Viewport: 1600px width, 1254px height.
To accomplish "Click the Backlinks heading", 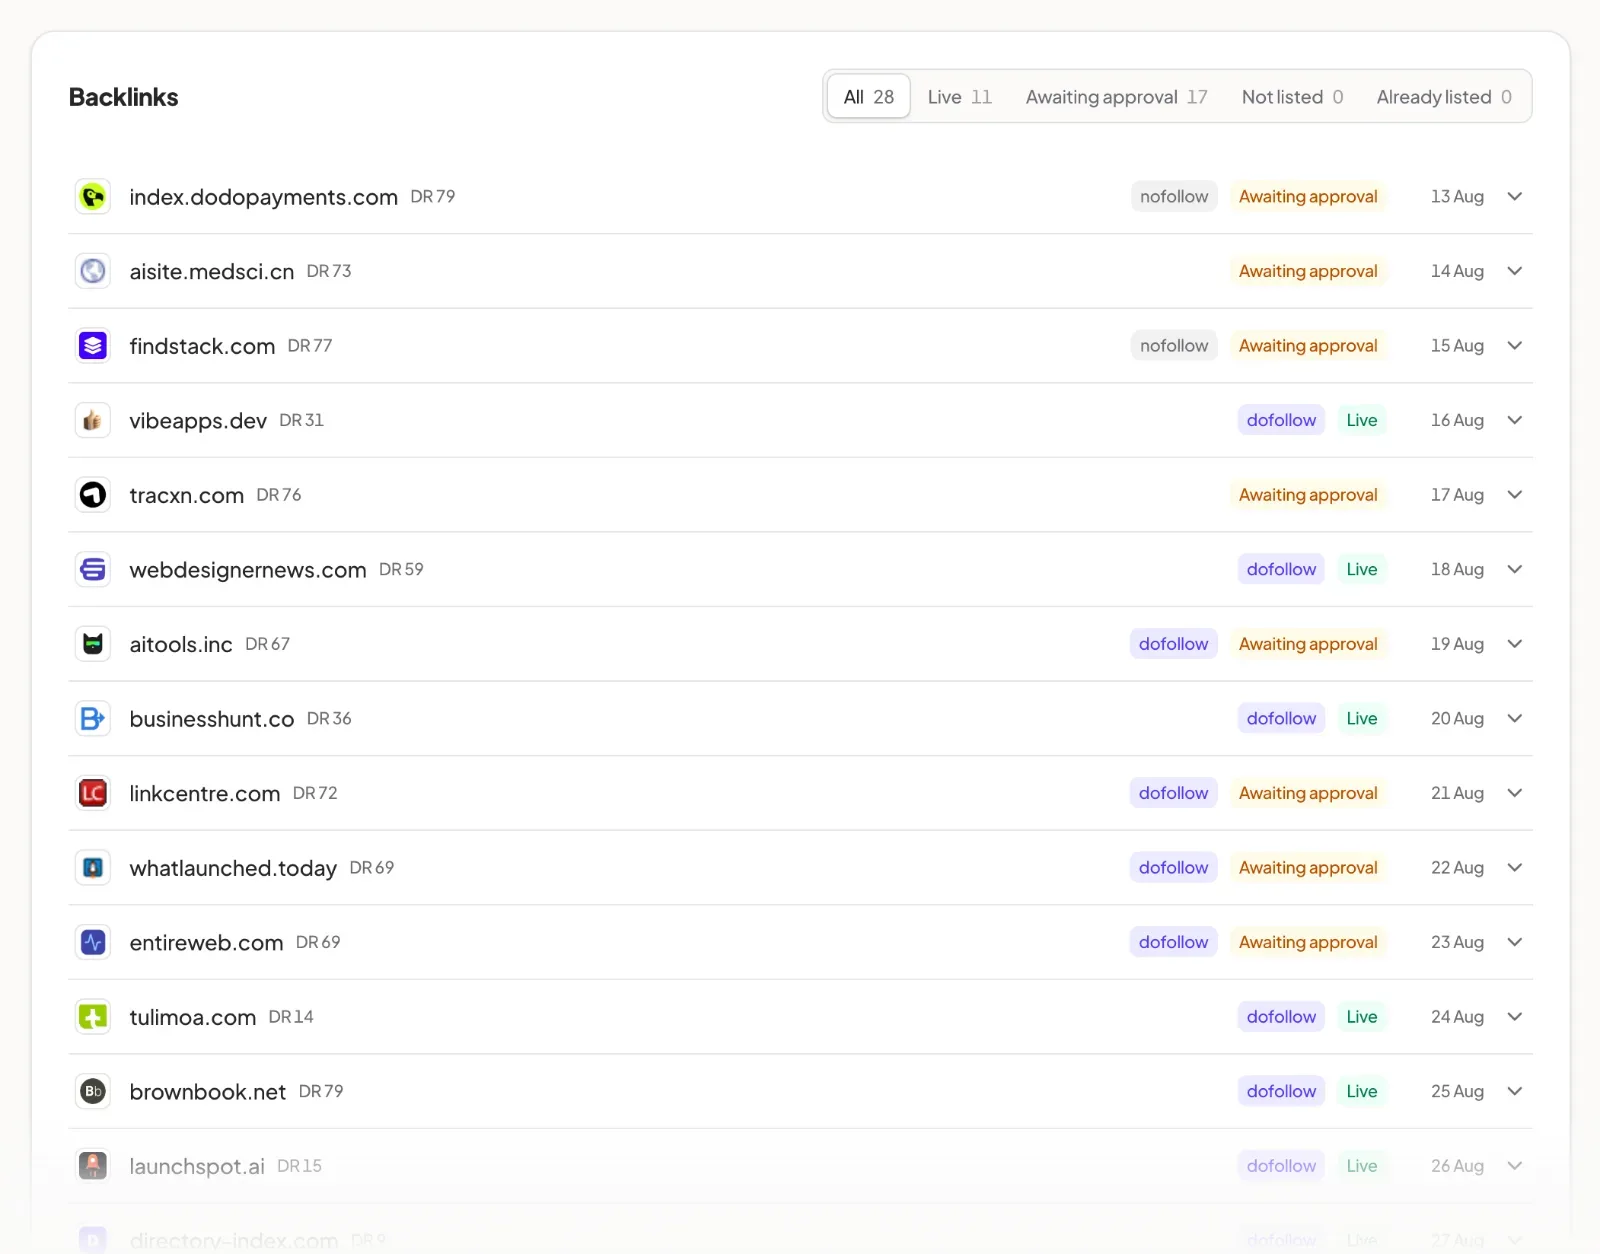I will coord(123,97).
